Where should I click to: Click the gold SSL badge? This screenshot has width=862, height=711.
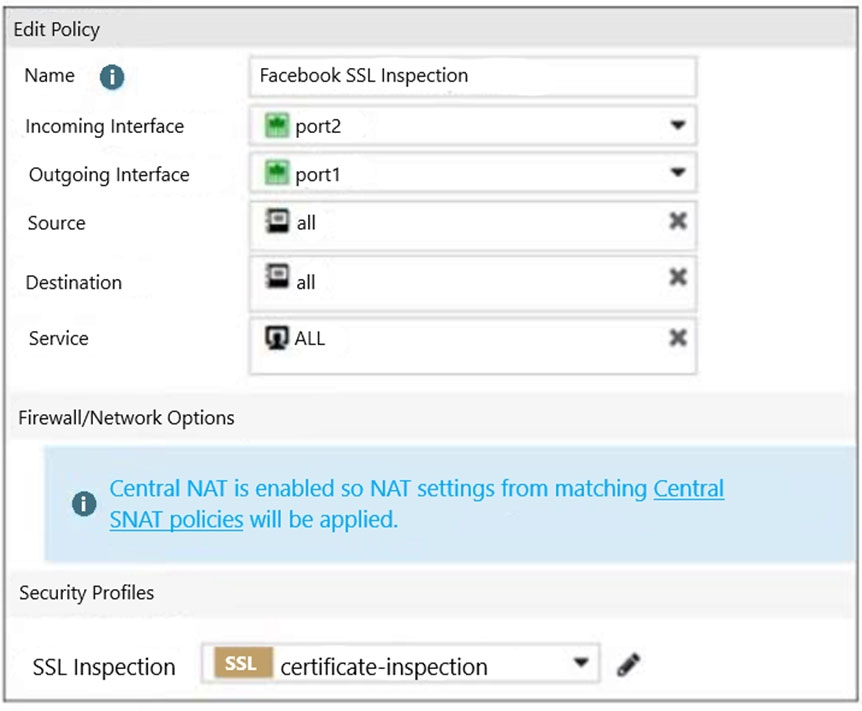pos(242,663)
